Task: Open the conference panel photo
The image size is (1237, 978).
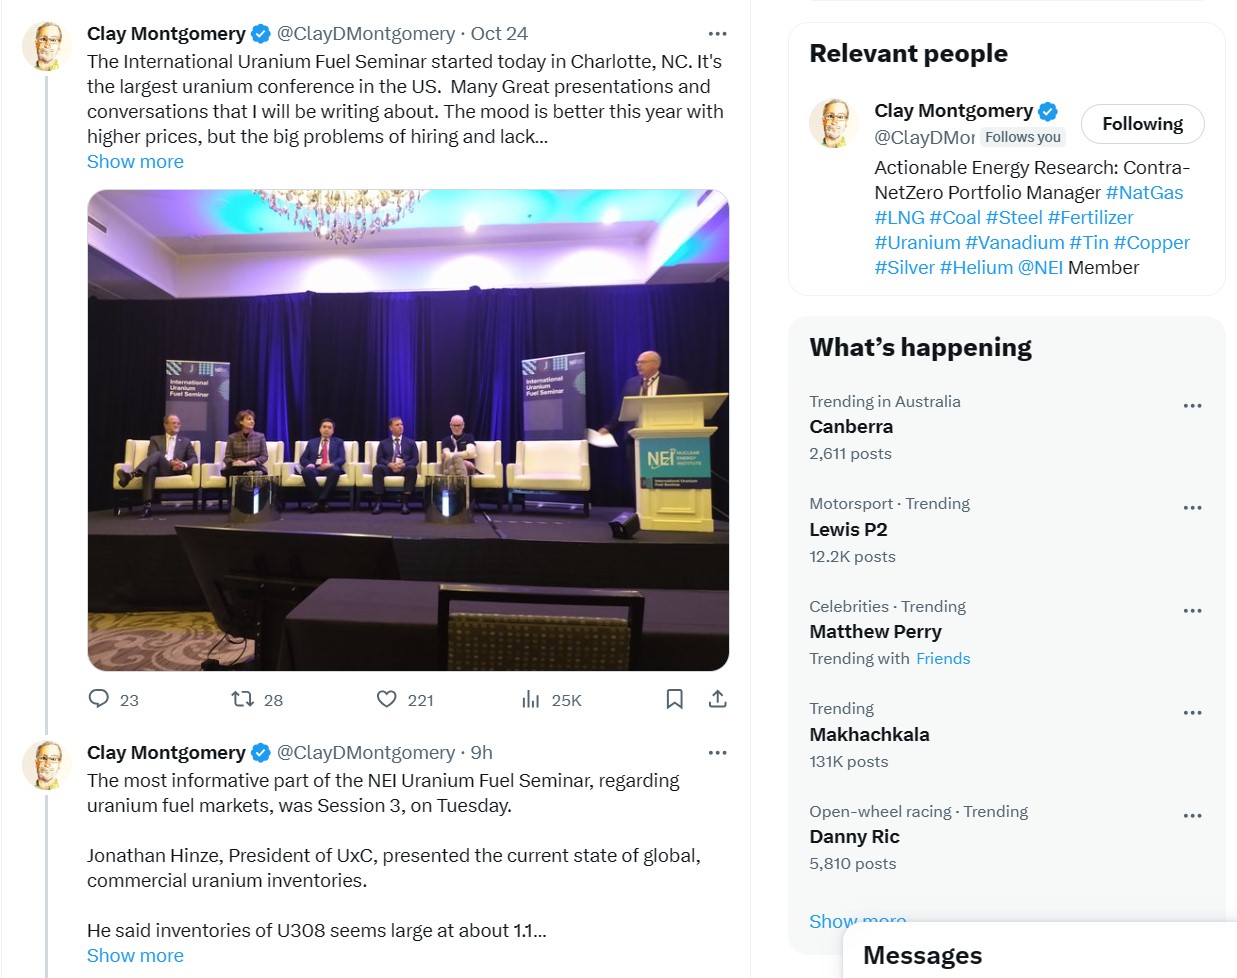Action: point(408,430)
